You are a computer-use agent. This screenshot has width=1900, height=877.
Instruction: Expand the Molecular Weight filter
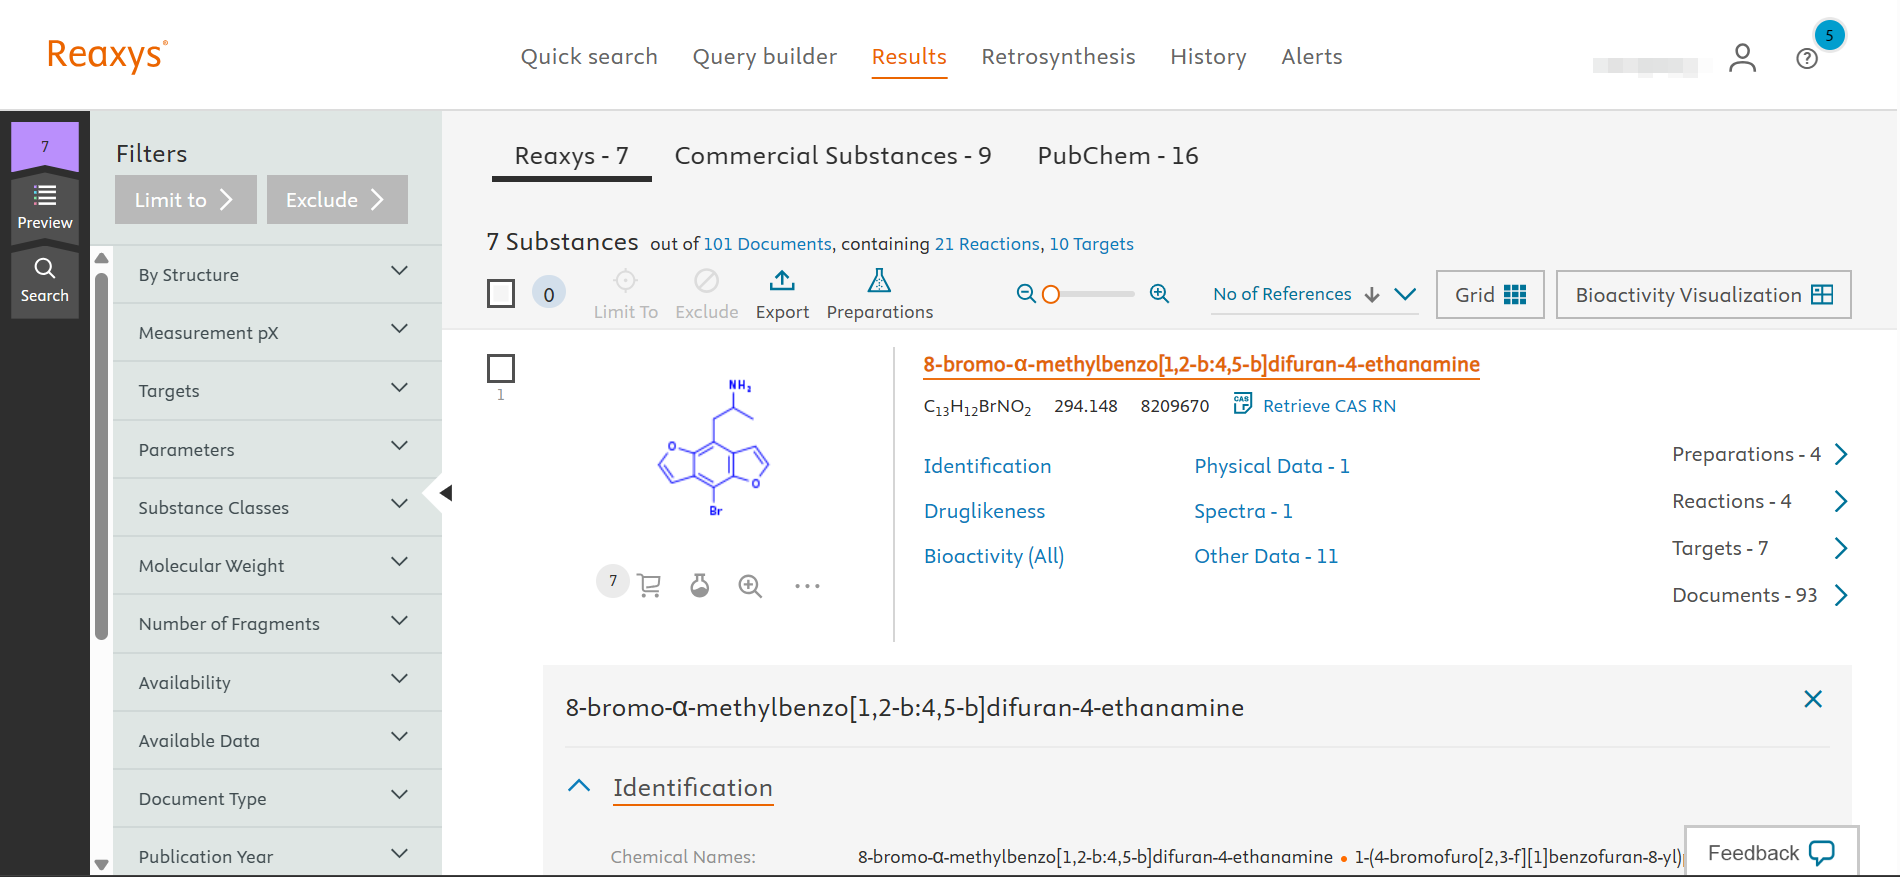point(277,565)
